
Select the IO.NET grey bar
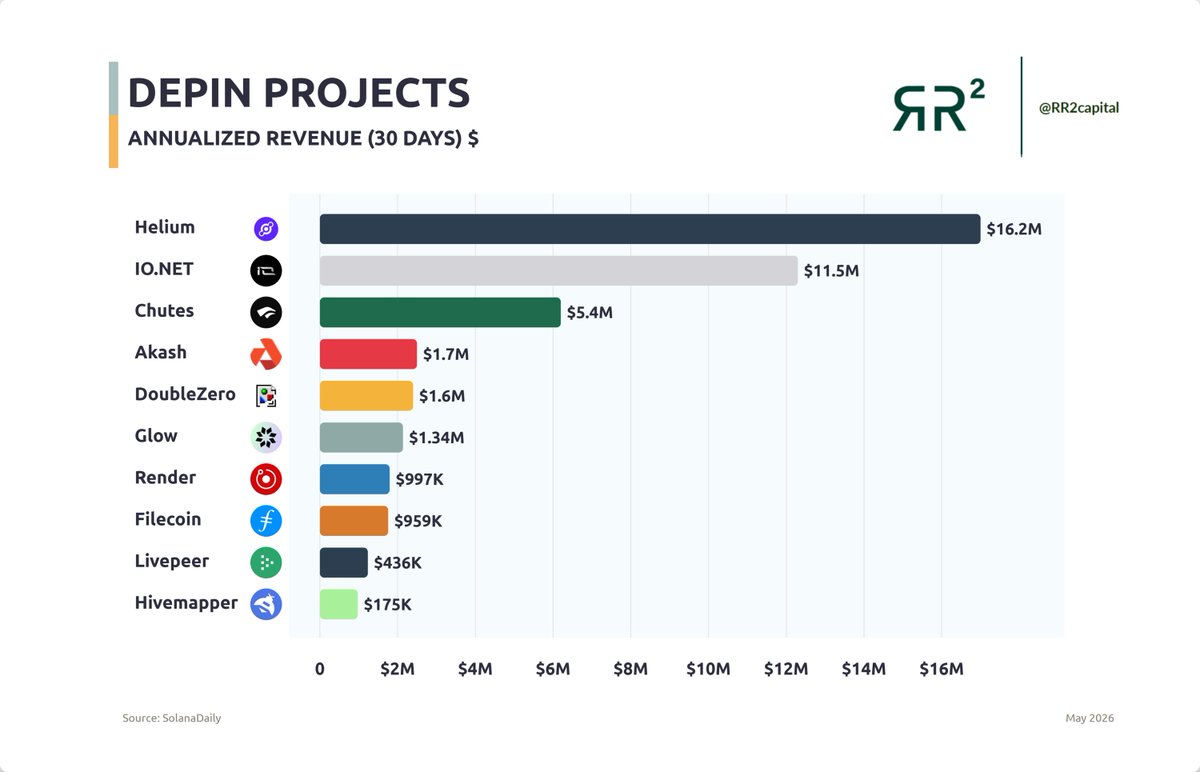(x=559, y=270)
